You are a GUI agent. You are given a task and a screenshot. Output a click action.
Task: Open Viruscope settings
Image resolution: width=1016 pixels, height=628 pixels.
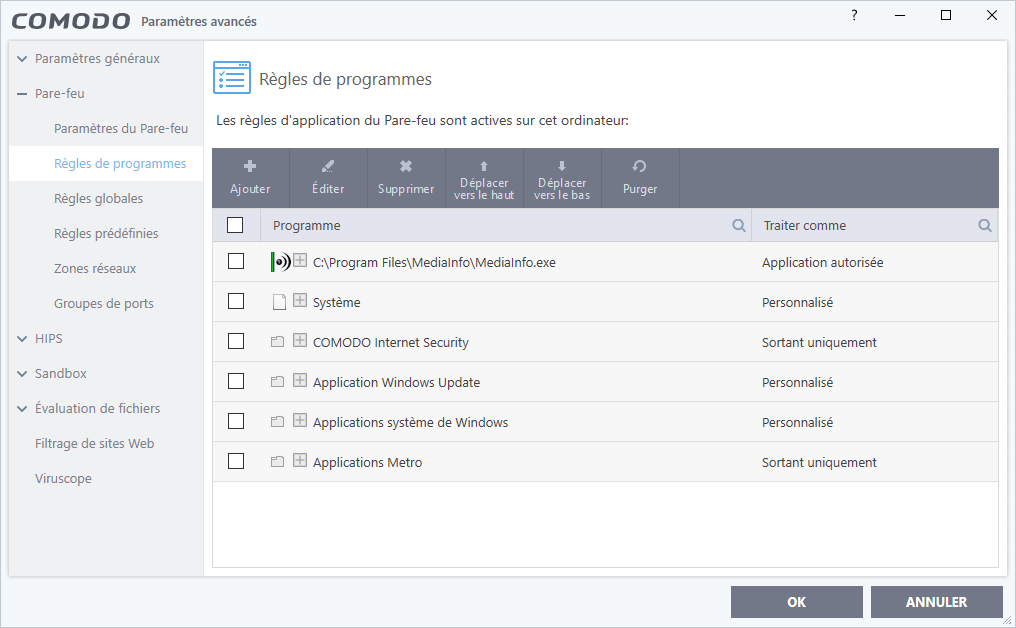(x=63, y=478)
